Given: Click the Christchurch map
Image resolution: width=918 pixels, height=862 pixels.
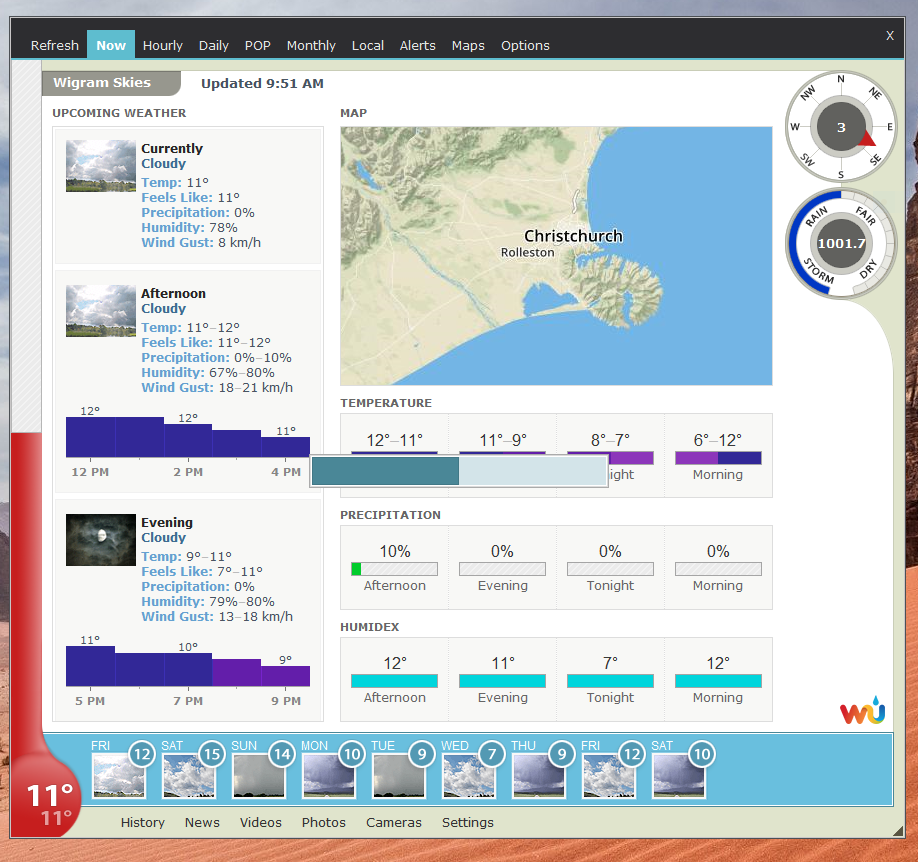Looking at the screenshot, I should tap(556, 256).
